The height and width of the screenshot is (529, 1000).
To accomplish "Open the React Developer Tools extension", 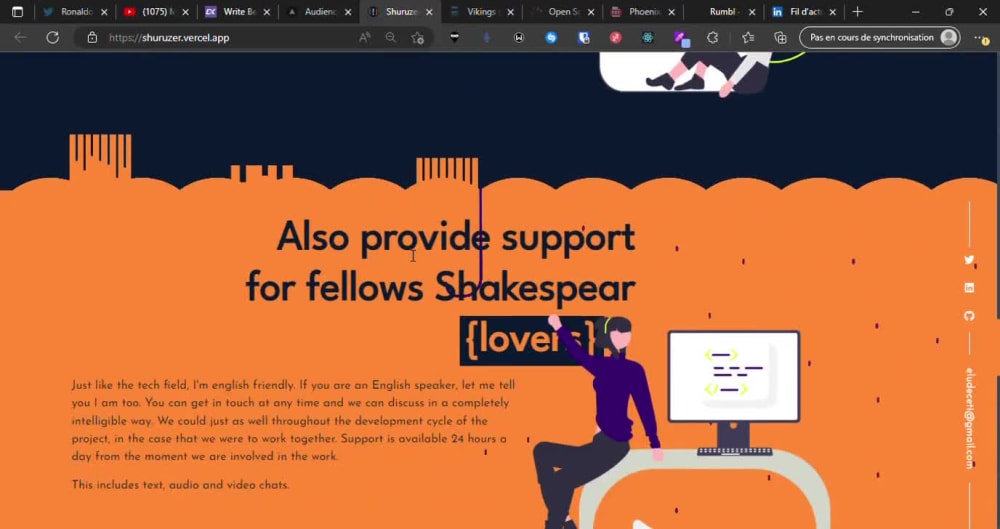I will (x=648, y=38).
